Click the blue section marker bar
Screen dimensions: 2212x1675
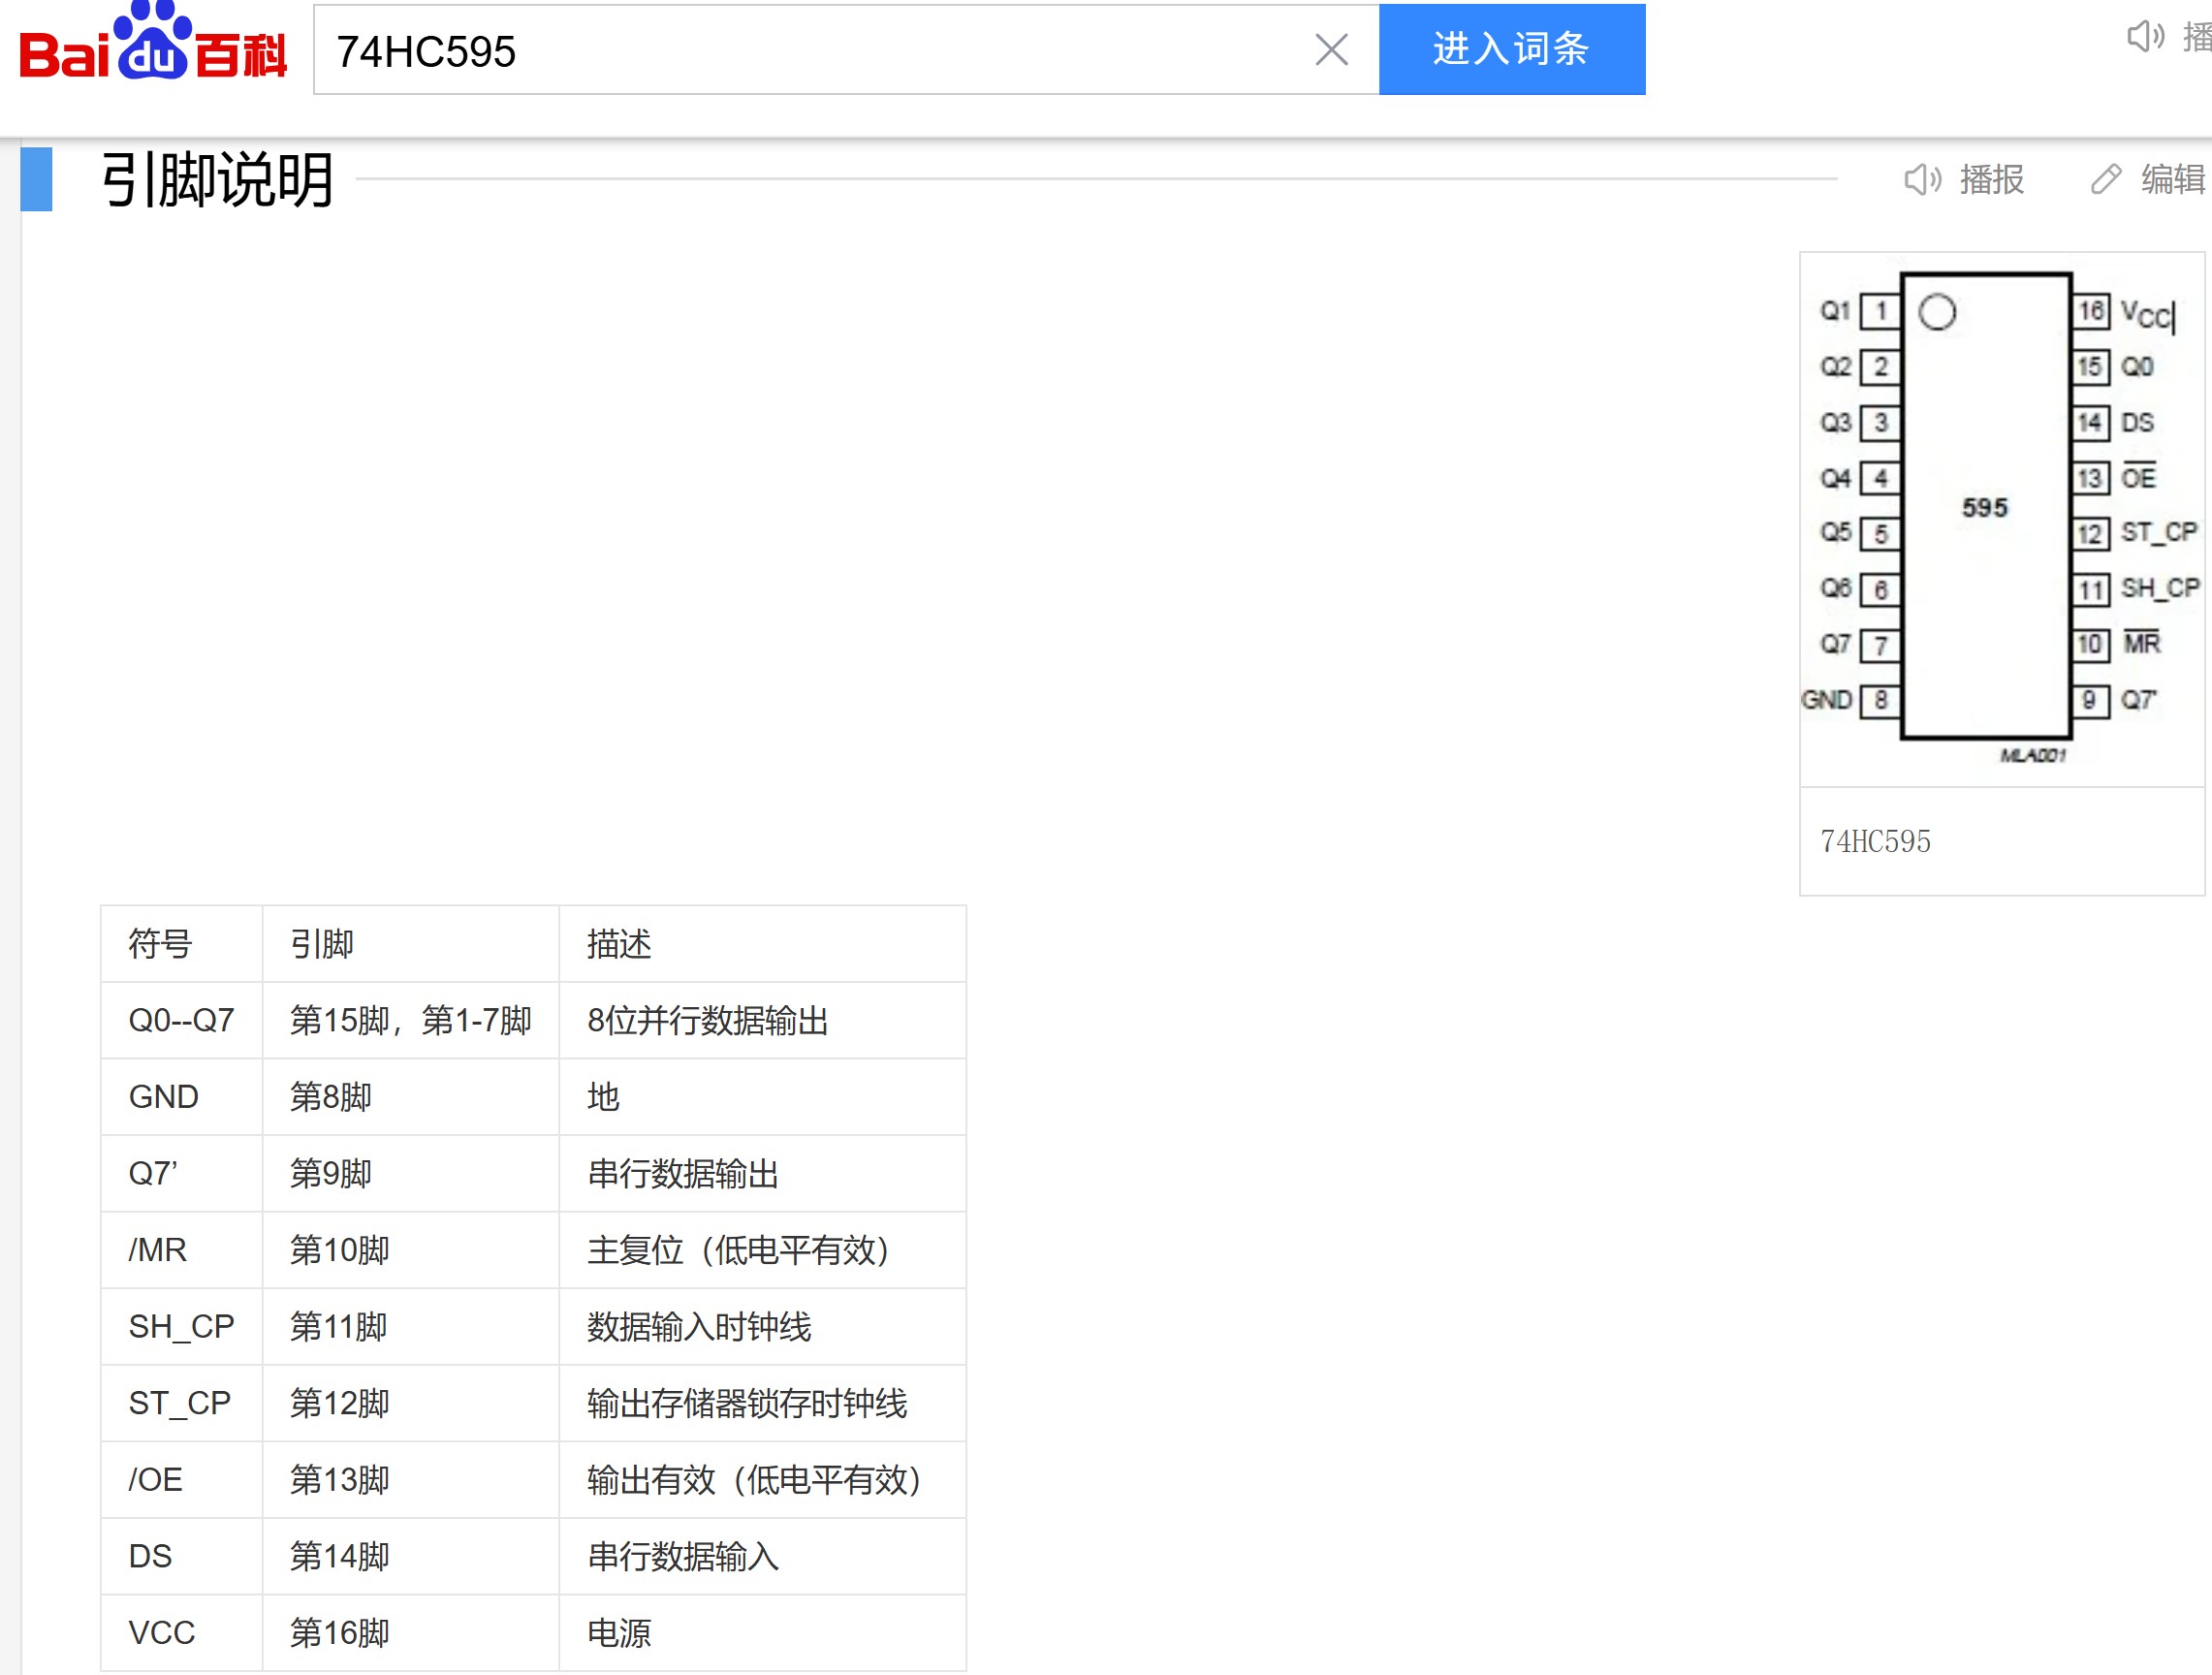36,179
